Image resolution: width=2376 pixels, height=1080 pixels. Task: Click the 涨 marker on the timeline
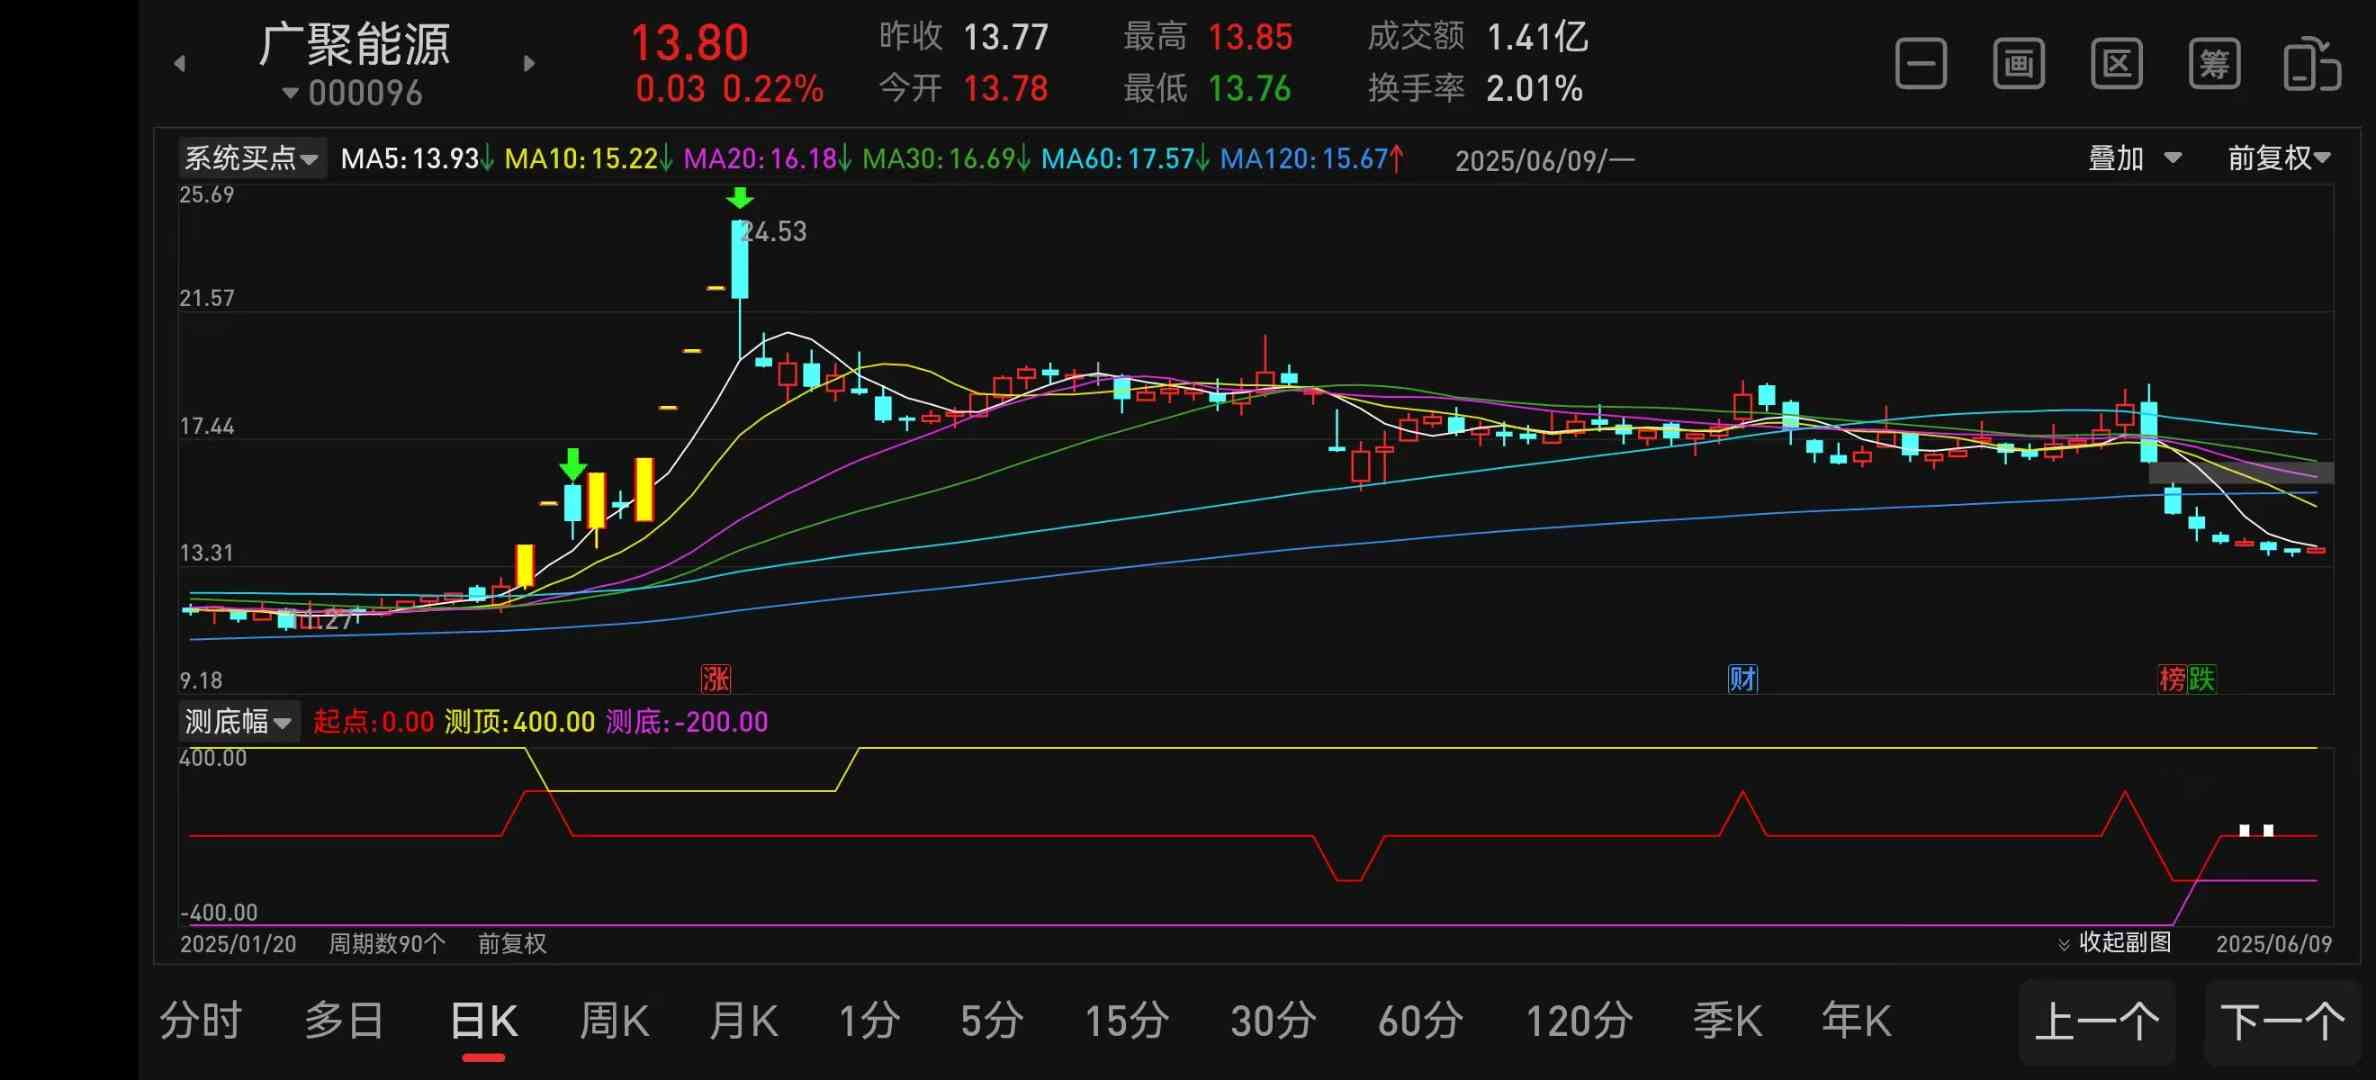click(x=716, y=679)
